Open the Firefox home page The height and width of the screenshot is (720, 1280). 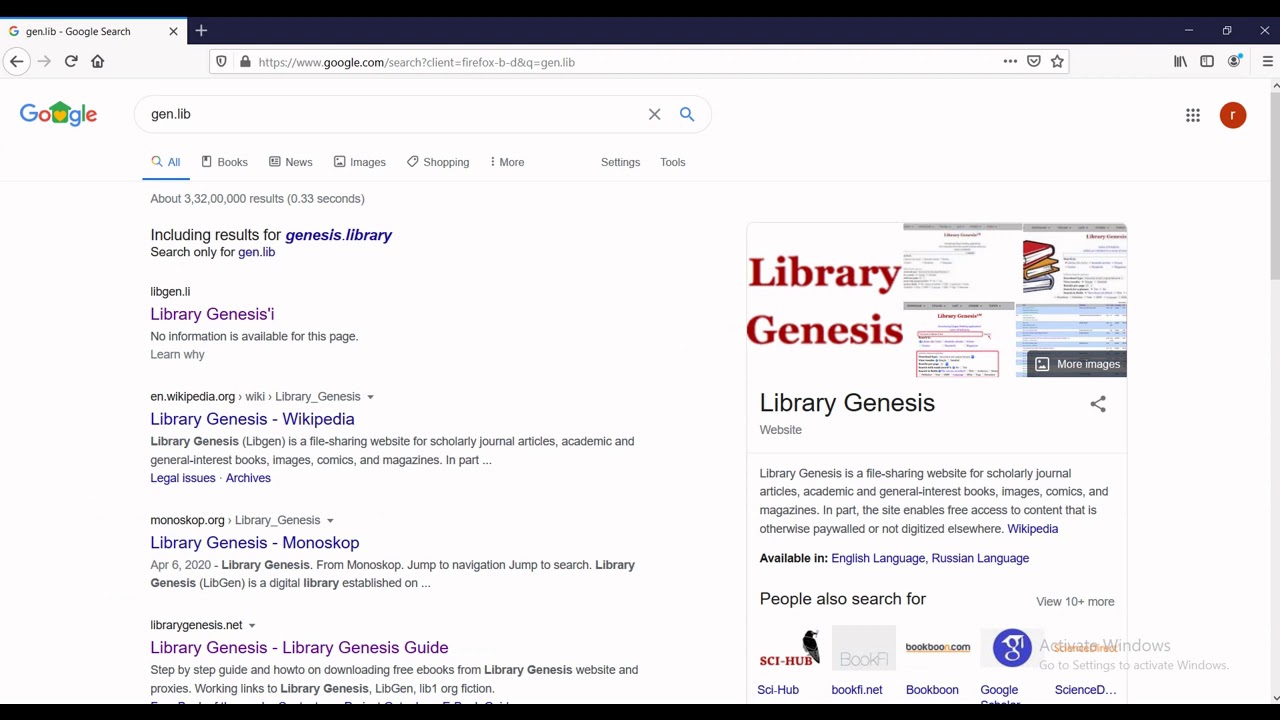point(98,61)
